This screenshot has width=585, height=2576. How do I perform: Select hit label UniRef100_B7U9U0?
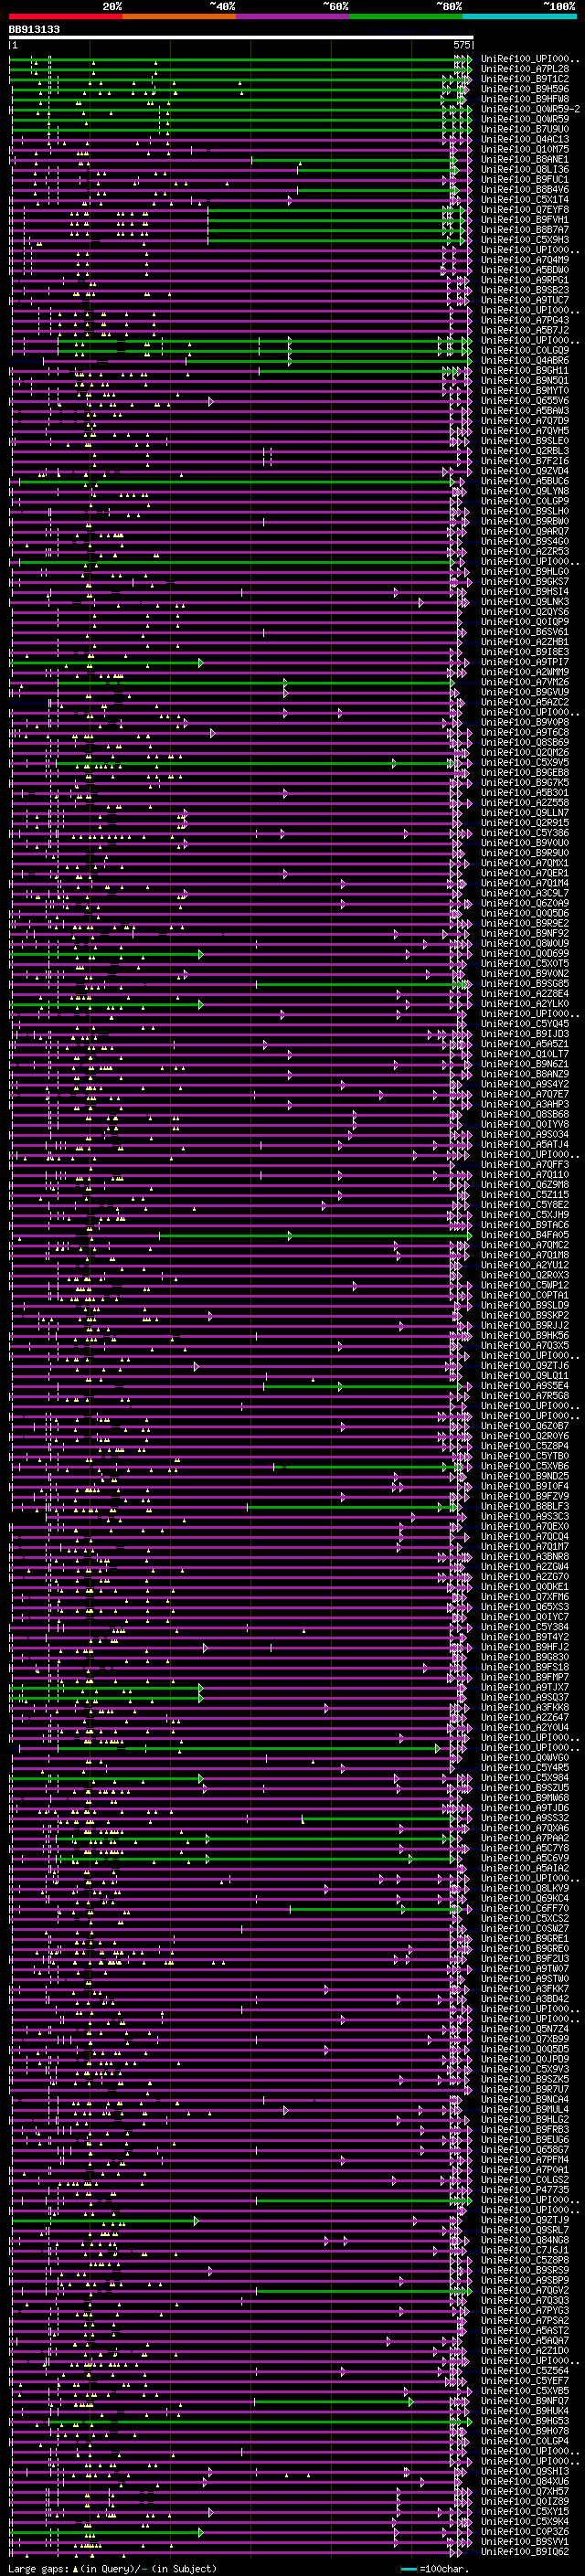525,129
